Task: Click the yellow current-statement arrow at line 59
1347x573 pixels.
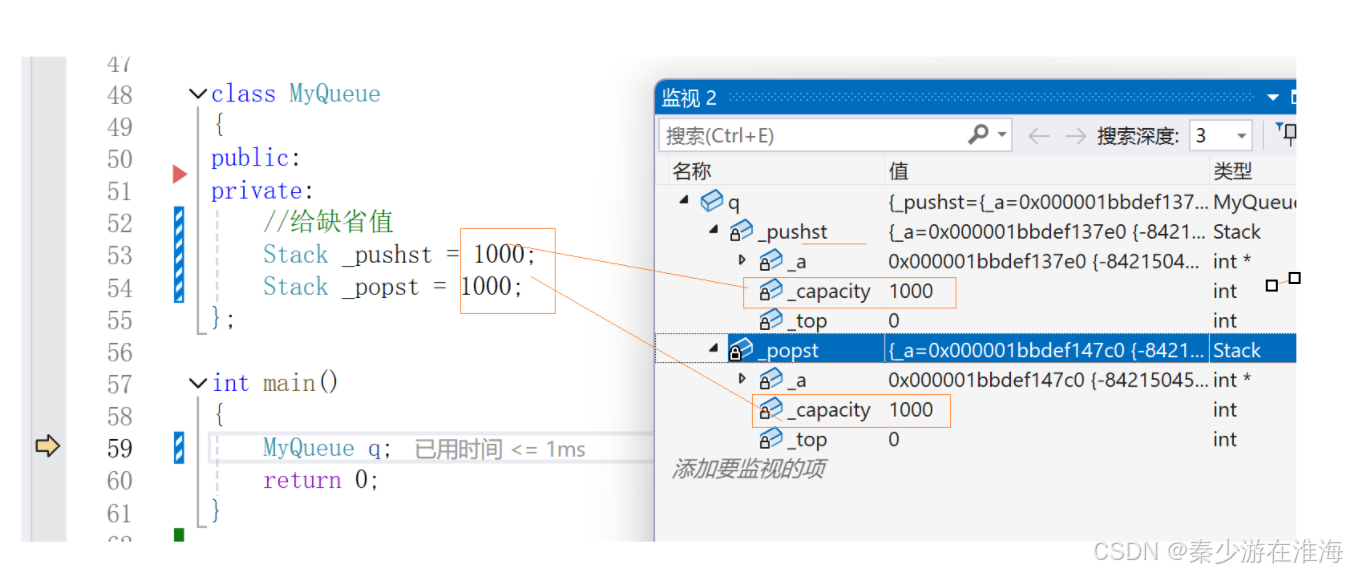Action: 47,446
